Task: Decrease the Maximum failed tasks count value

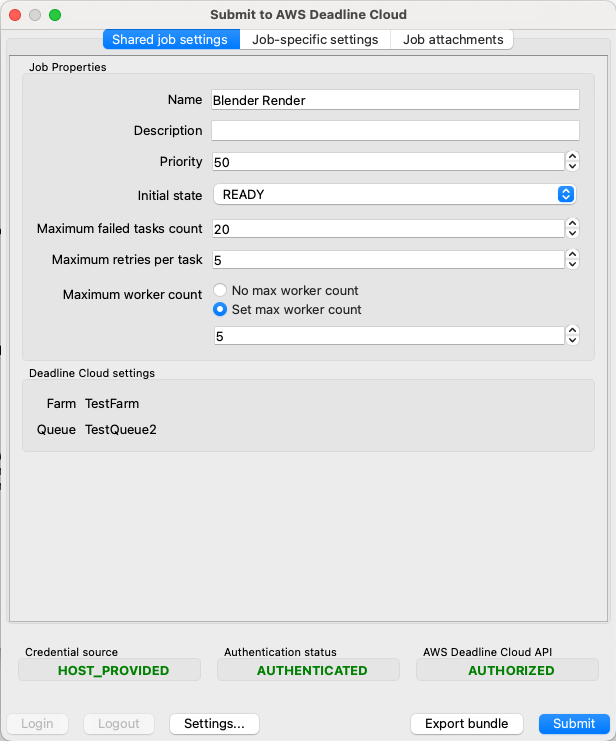Action: (572, 234)
